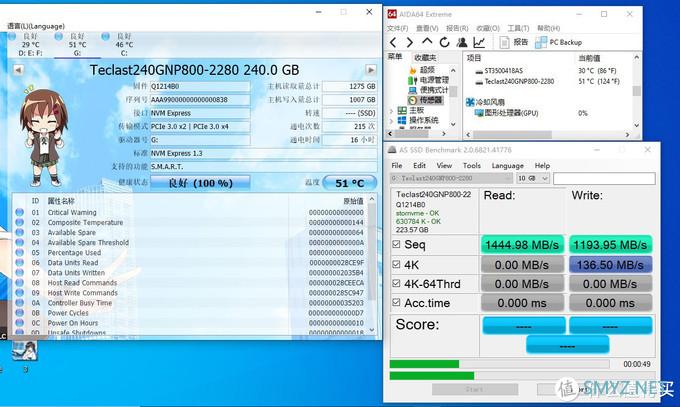Click the Start button in AS SSD
680x407 pixels.
(x=474, y=389)
